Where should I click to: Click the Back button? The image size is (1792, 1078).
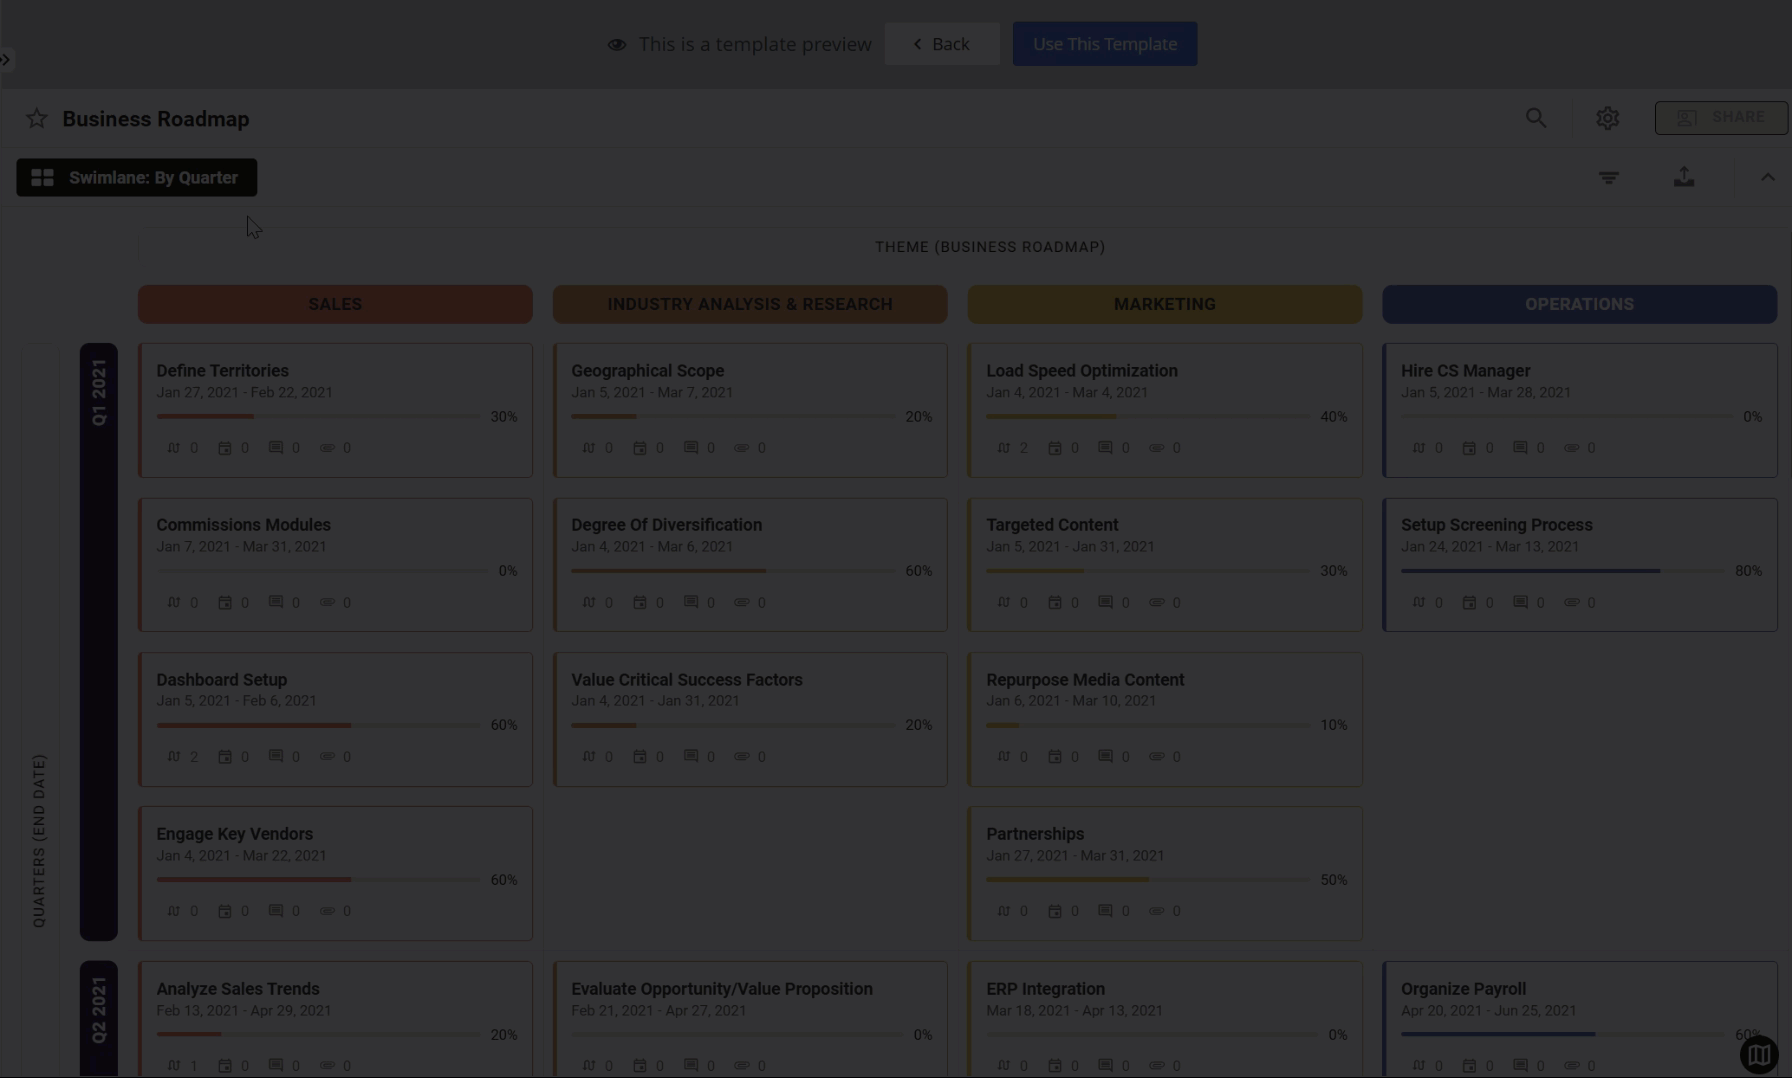coord(941,44)
